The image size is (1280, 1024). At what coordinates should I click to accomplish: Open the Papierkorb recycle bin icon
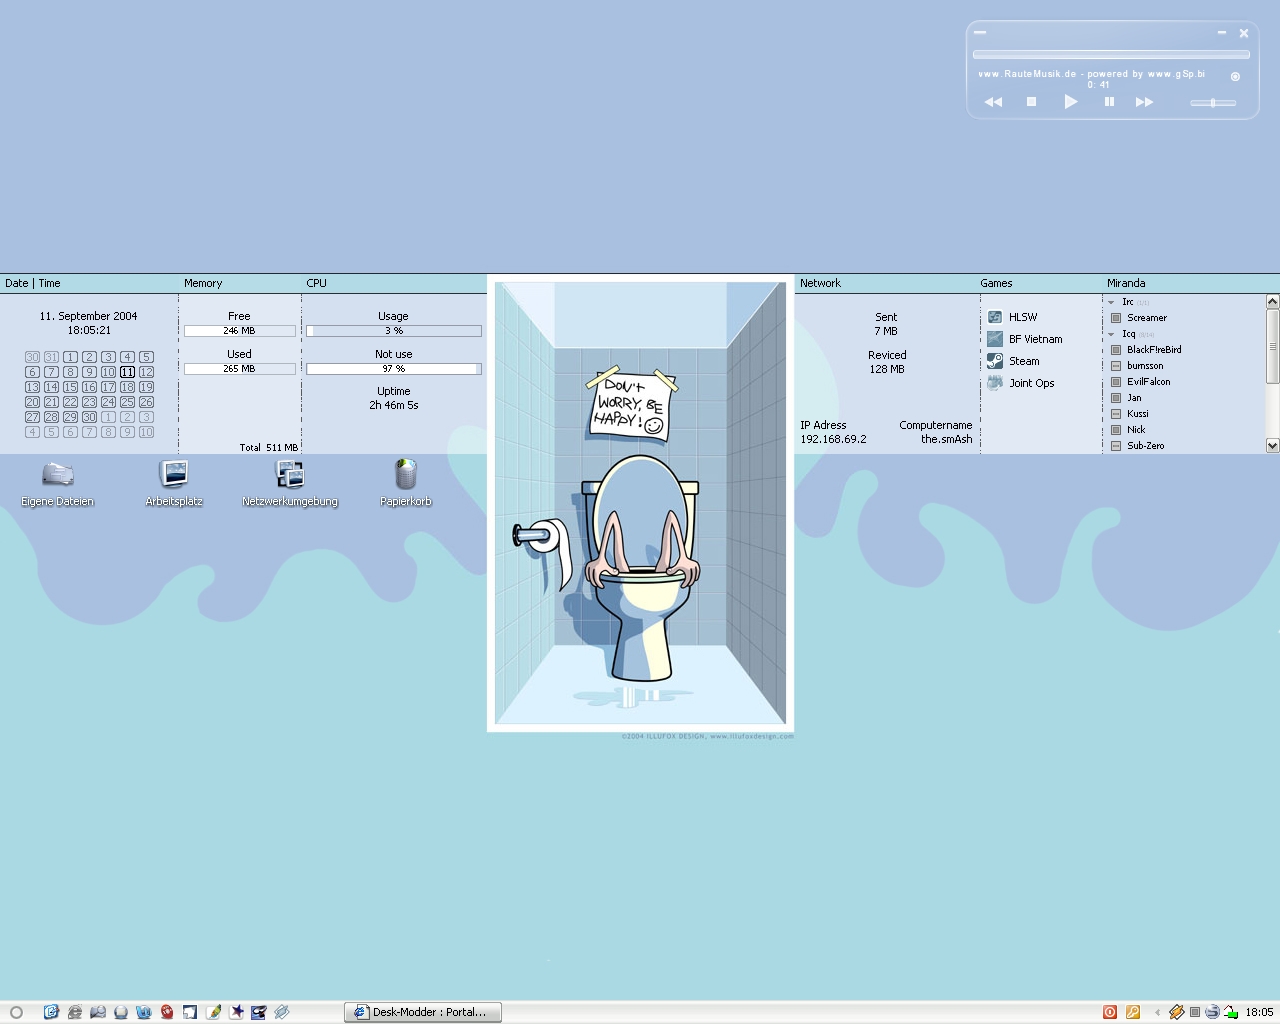[406, 484]
